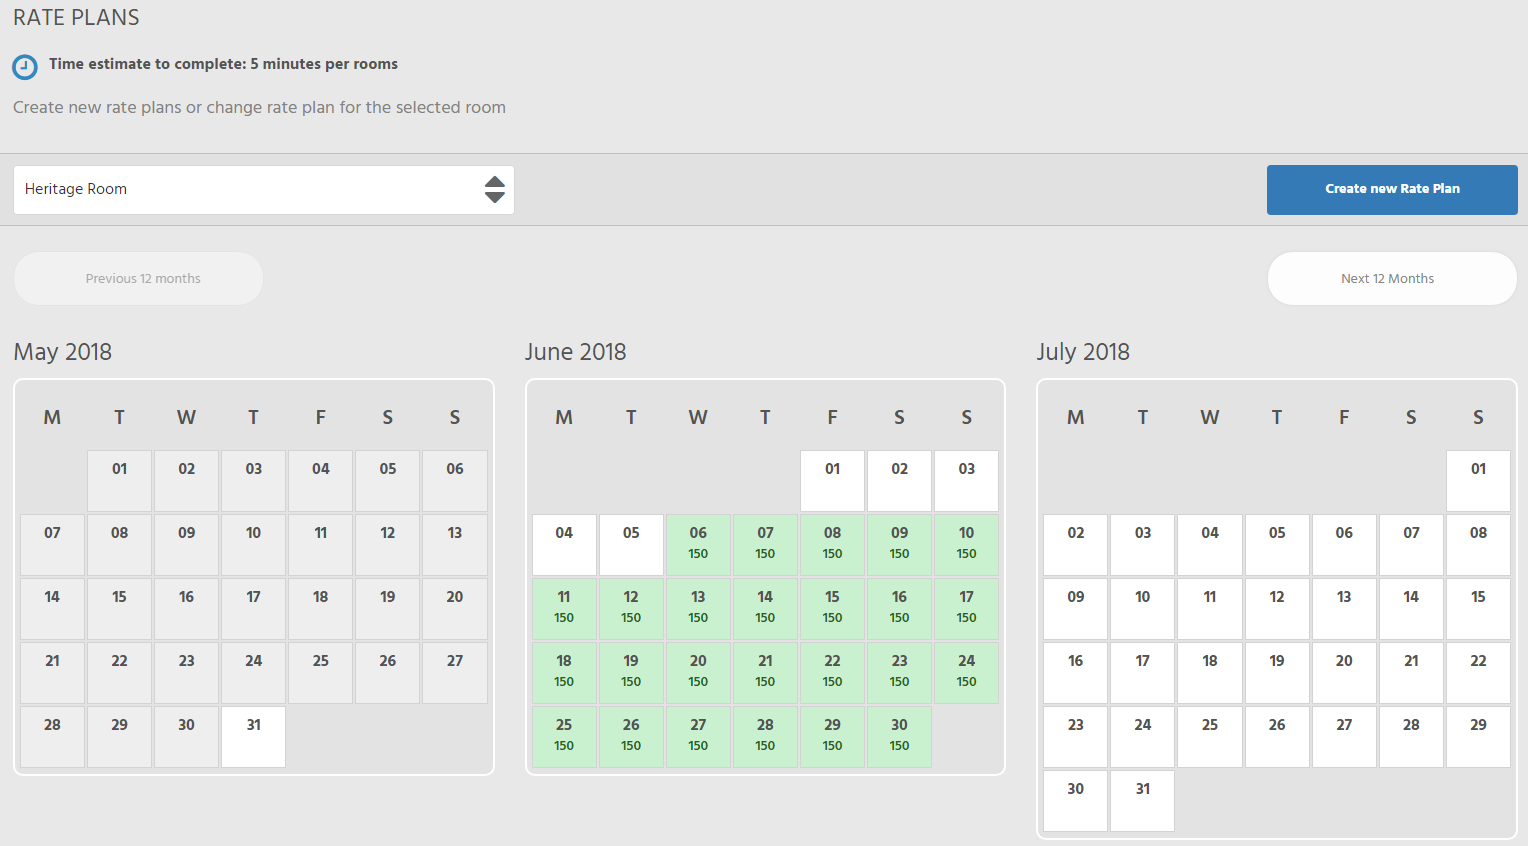Click Create new Rate Plan button
The width and height of the screenshot is (1528, 846).
1392,190
